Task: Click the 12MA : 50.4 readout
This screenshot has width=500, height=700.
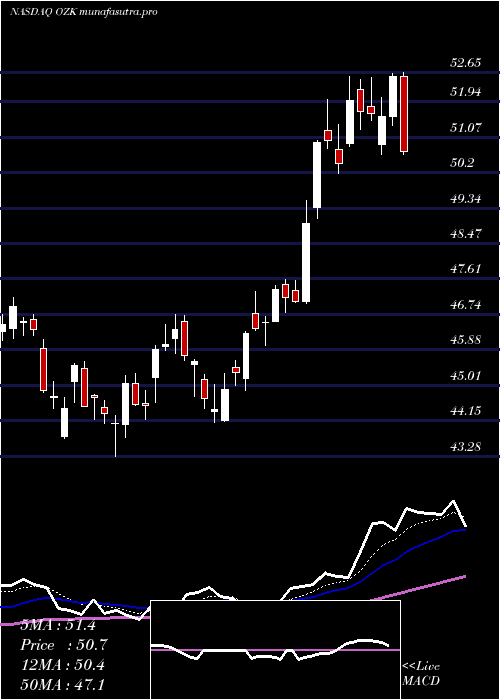Action: coord(63,665)
